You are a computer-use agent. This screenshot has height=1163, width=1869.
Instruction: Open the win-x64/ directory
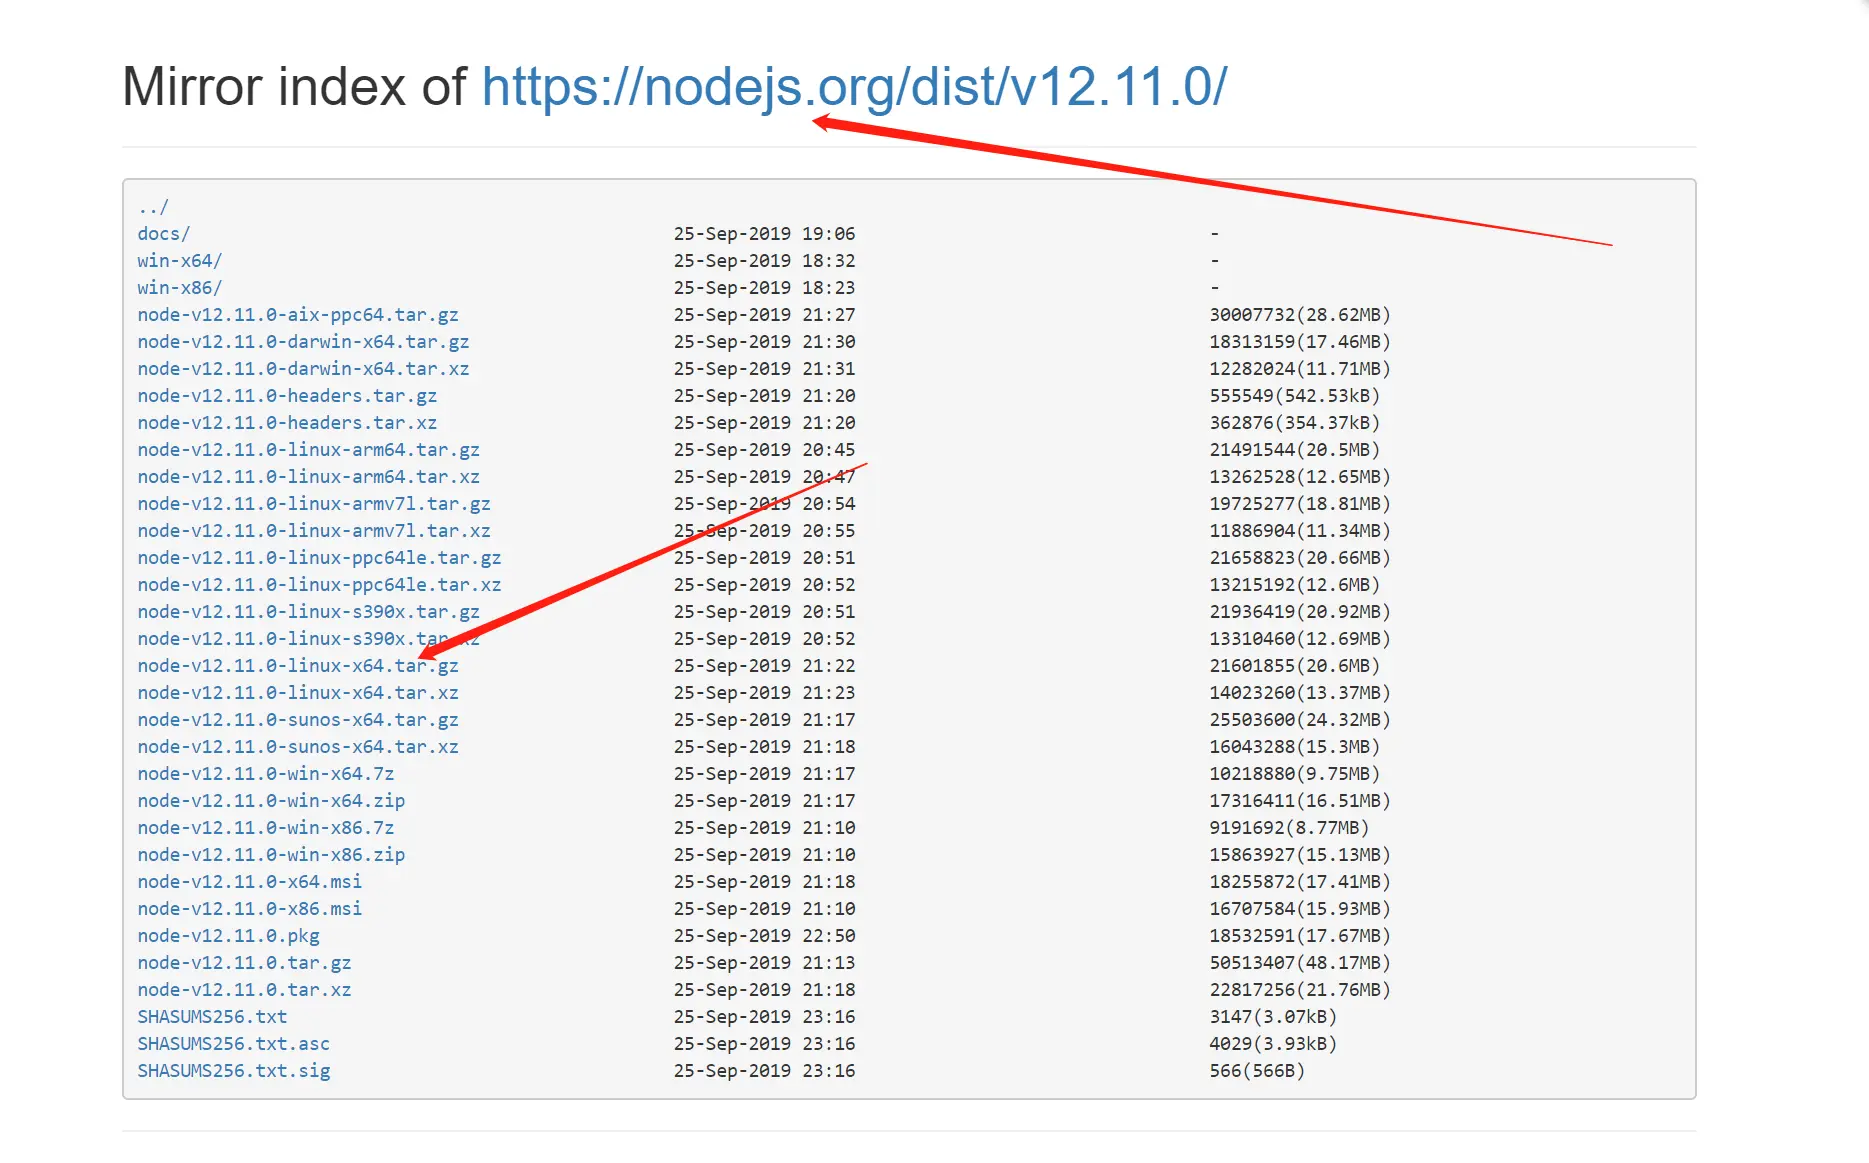coord(180,261)
